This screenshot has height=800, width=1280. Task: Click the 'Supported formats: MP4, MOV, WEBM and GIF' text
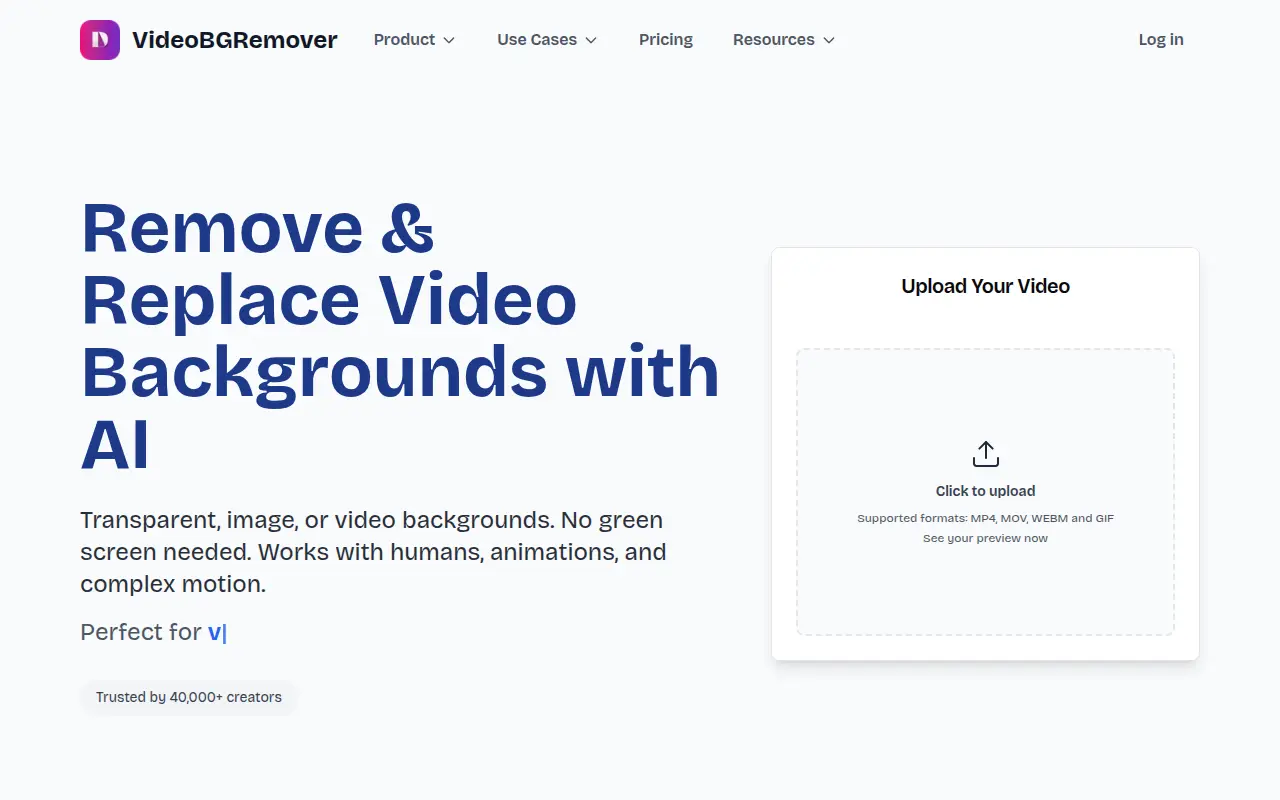[986, 518]
